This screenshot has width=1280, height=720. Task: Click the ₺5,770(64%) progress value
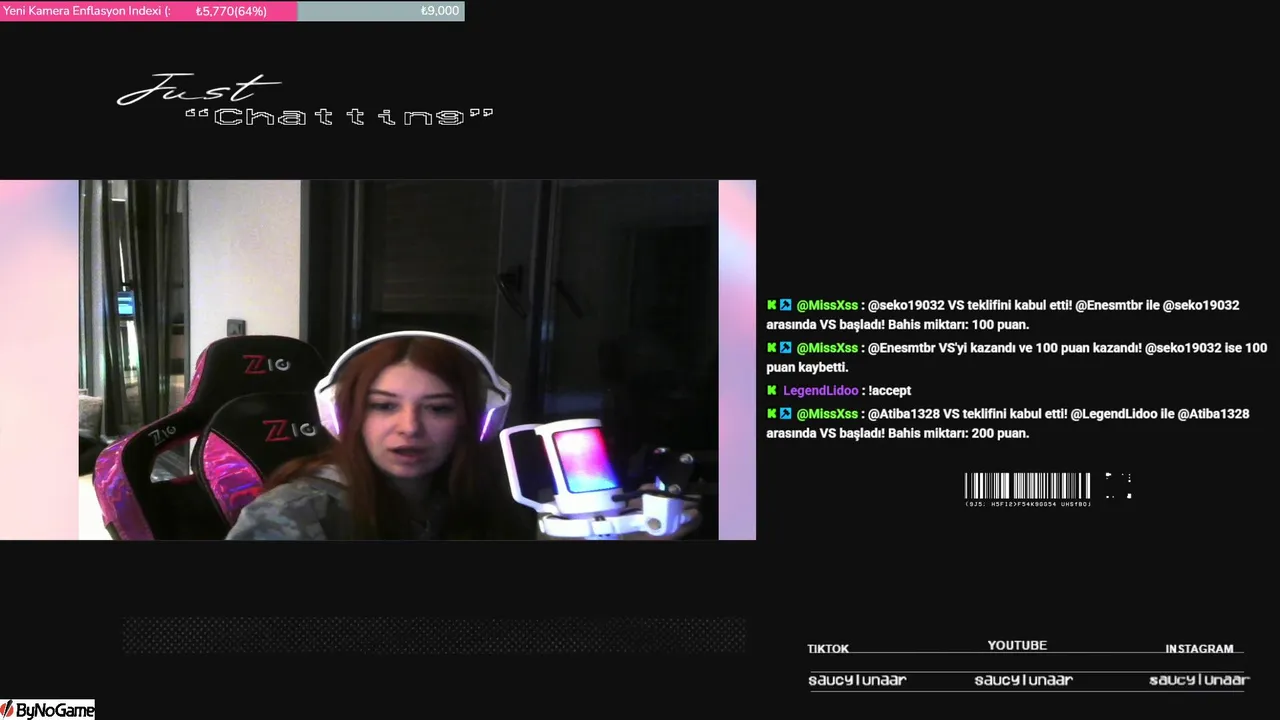coord(231,11)
